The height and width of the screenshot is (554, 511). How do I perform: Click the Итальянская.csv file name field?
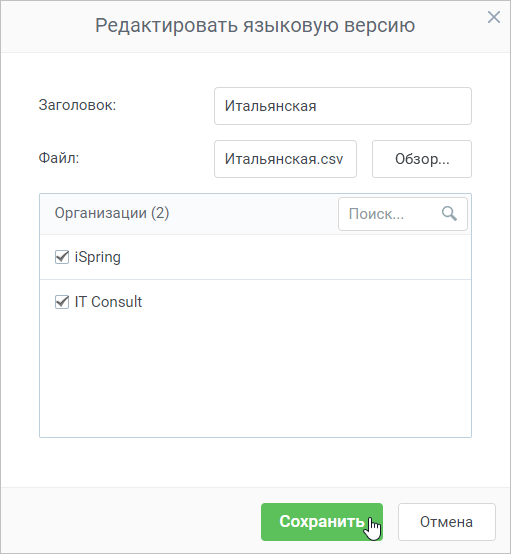(x=286, y=159)
